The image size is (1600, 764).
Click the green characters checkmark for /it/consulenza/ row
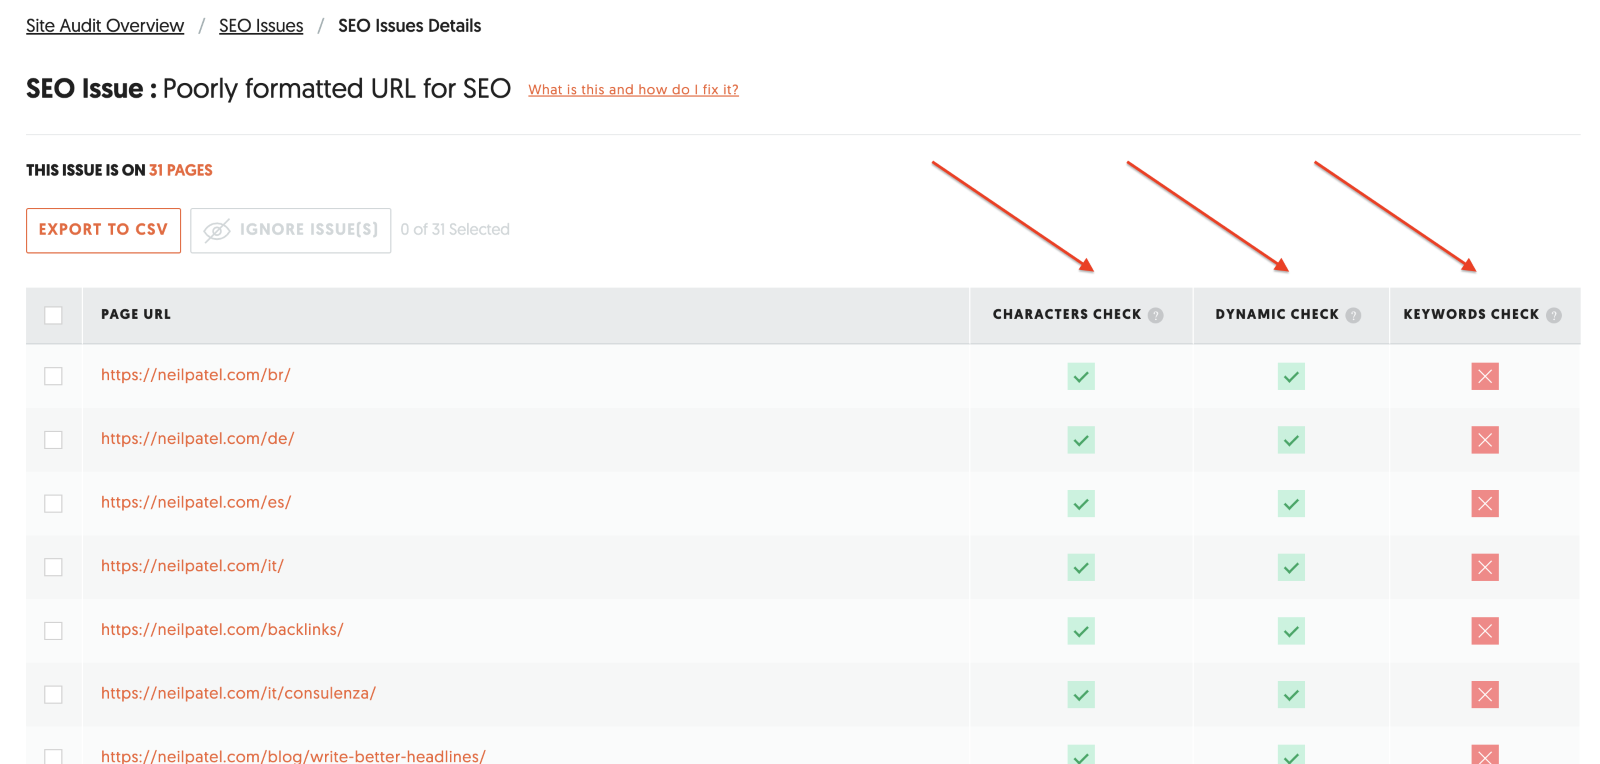(1081, 695)
